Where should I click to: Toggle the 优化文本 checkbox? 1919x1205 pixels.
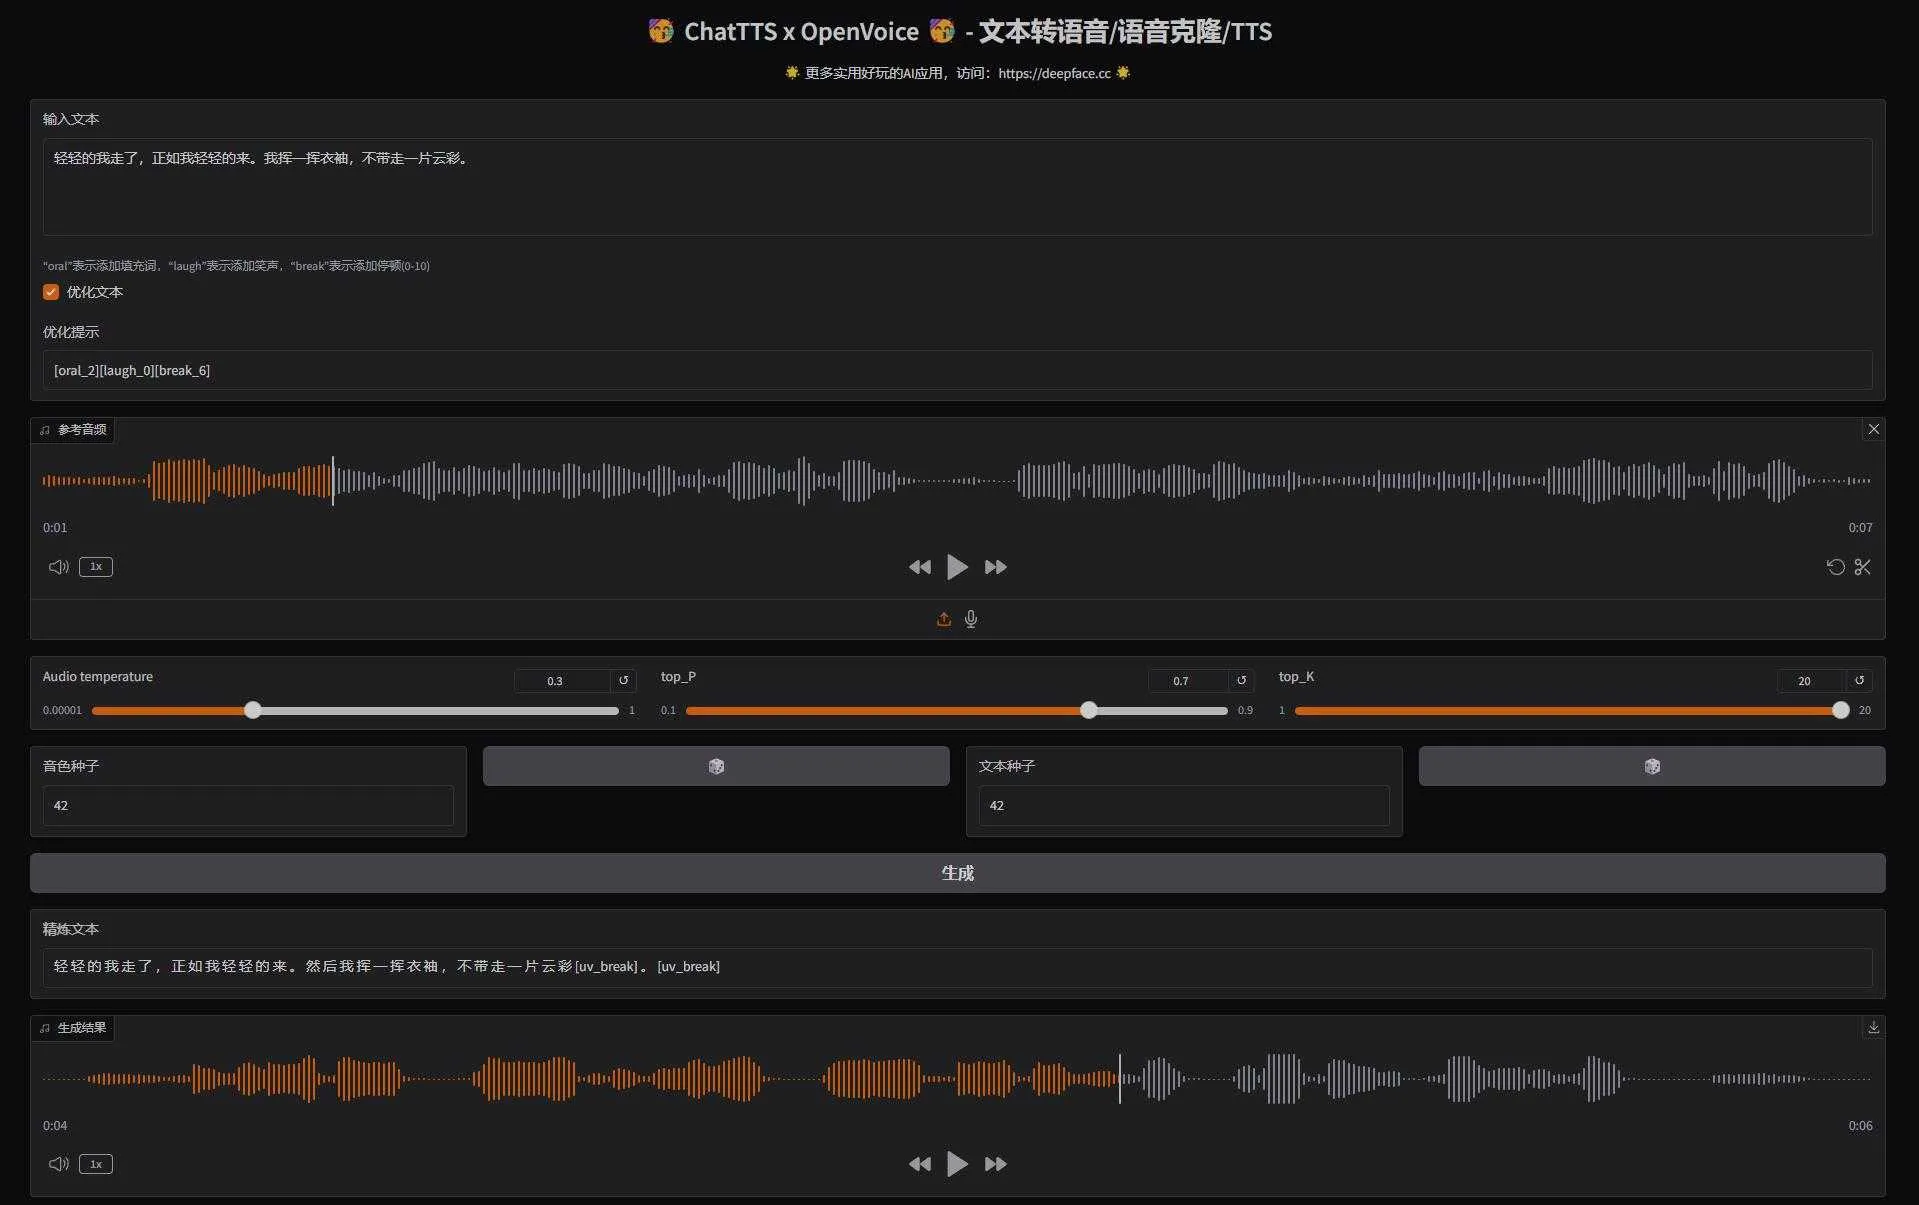click(51, 292)
